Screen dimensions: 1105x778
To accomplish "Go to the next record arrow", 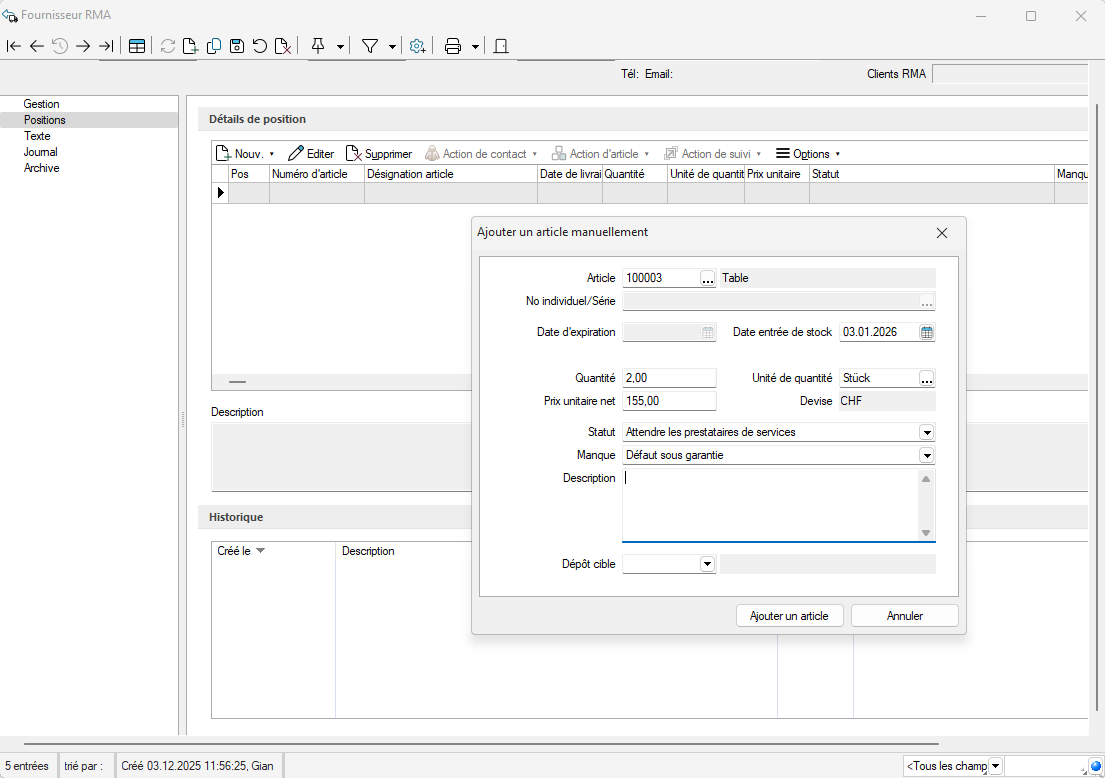I will point(83,46).
